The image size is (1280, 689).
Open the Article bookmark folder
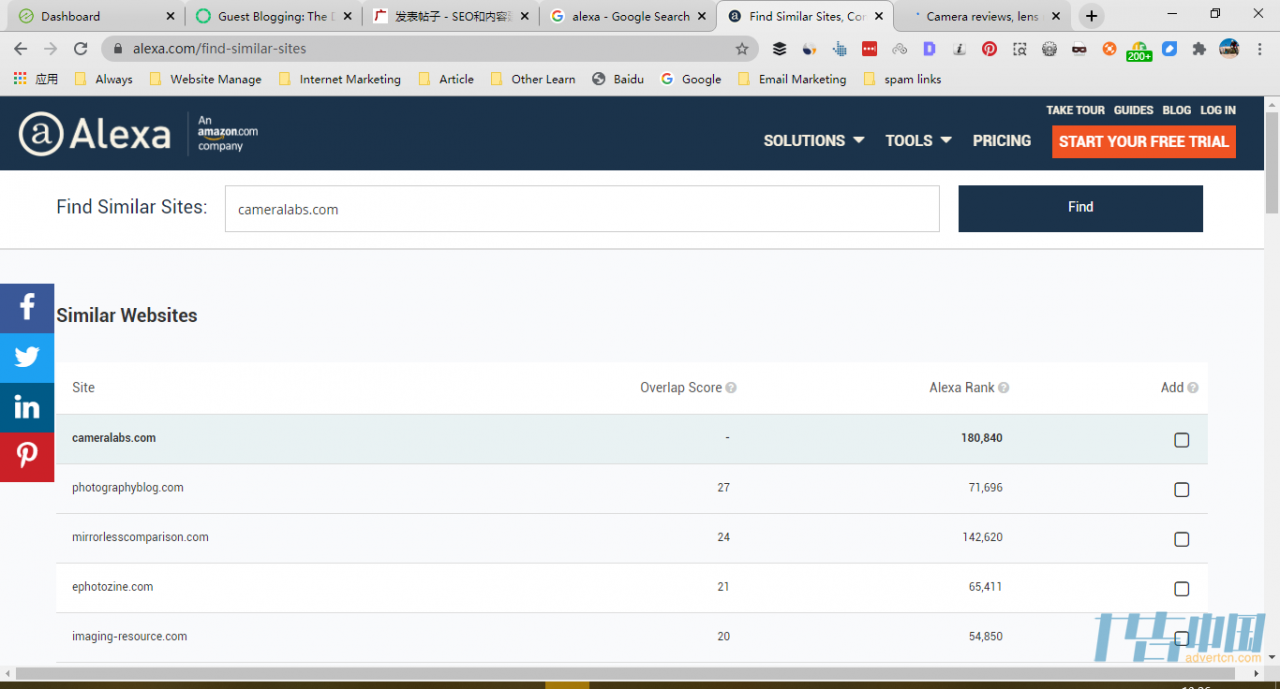click(446, 79)
